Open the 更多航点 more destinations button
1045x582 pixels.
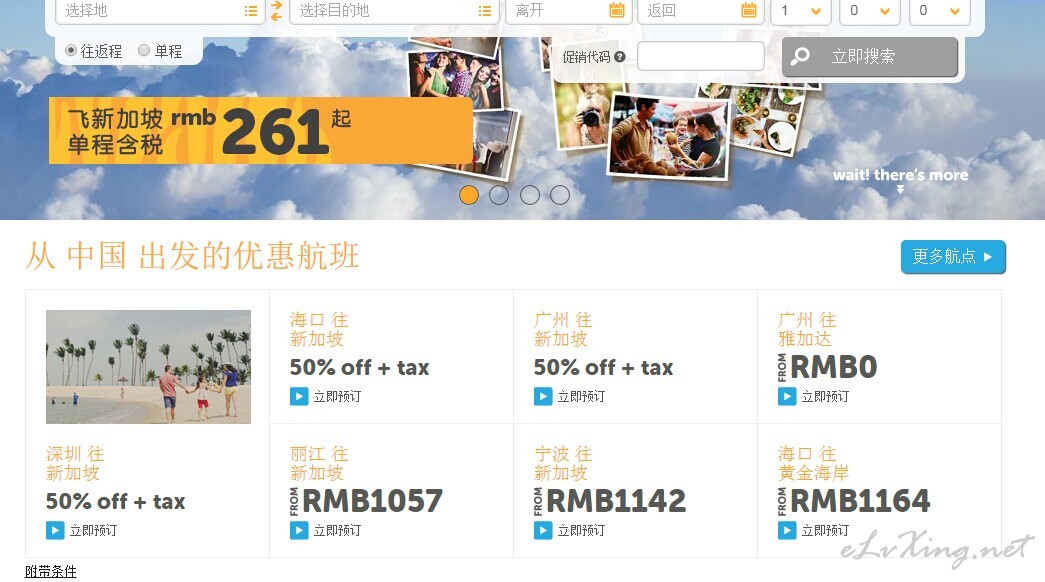click(953, 257)
